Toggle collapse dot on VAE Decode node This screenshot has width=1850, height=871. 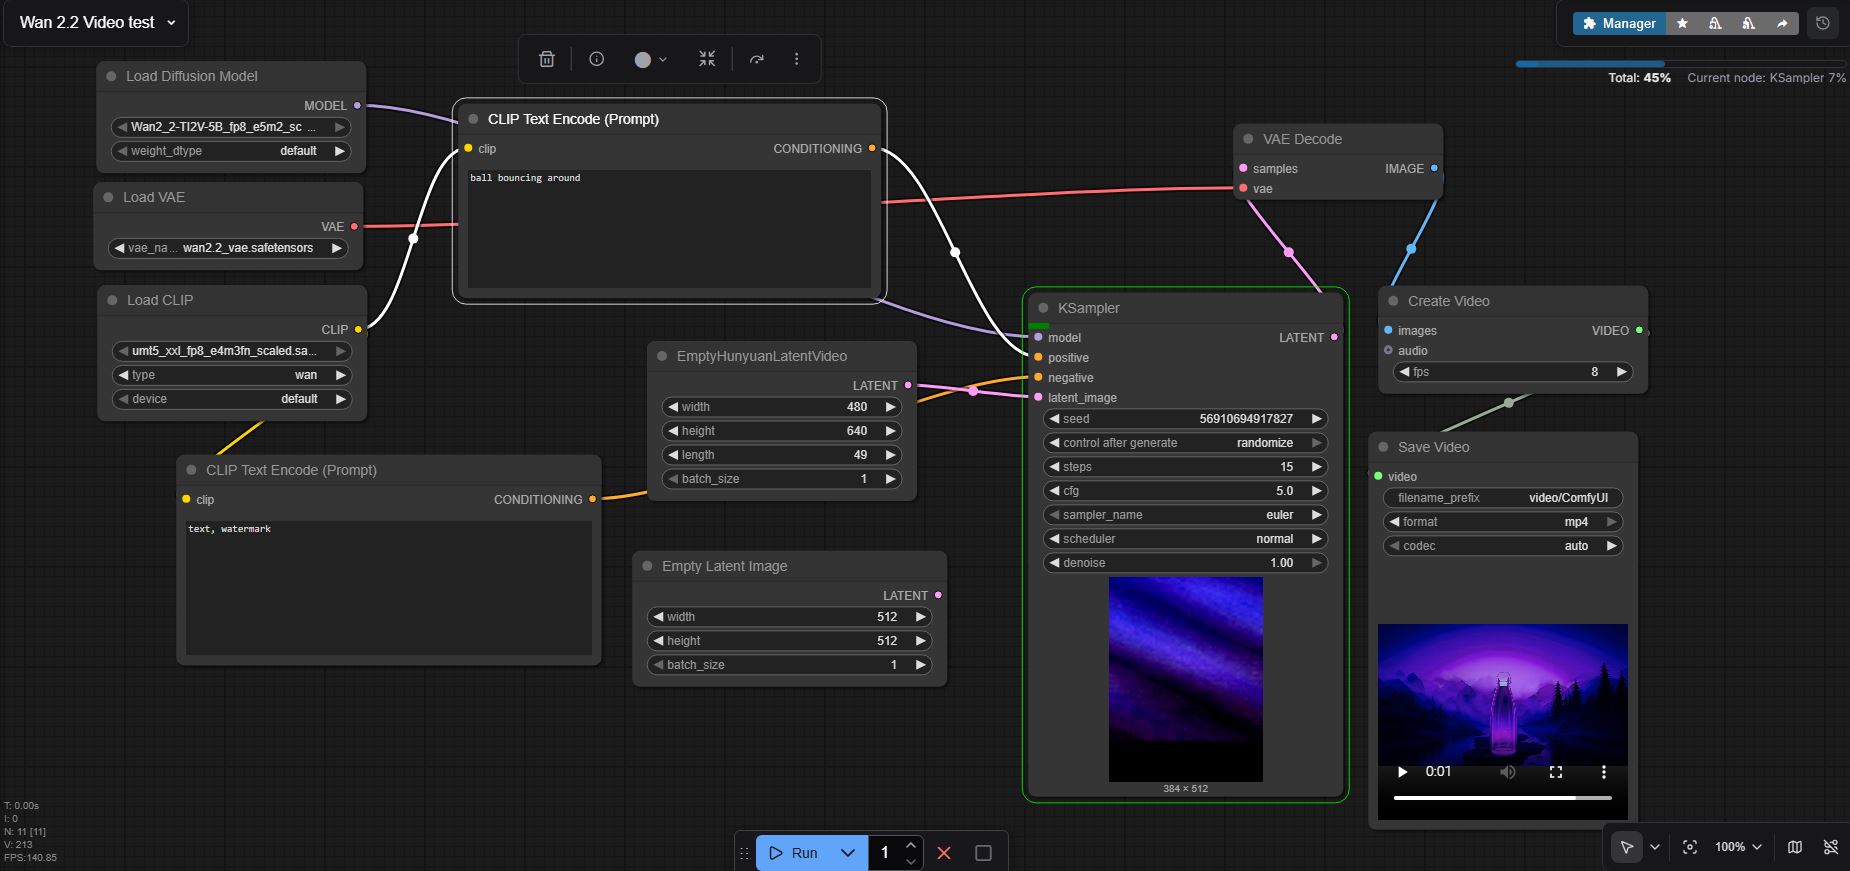pos(1248,139)
